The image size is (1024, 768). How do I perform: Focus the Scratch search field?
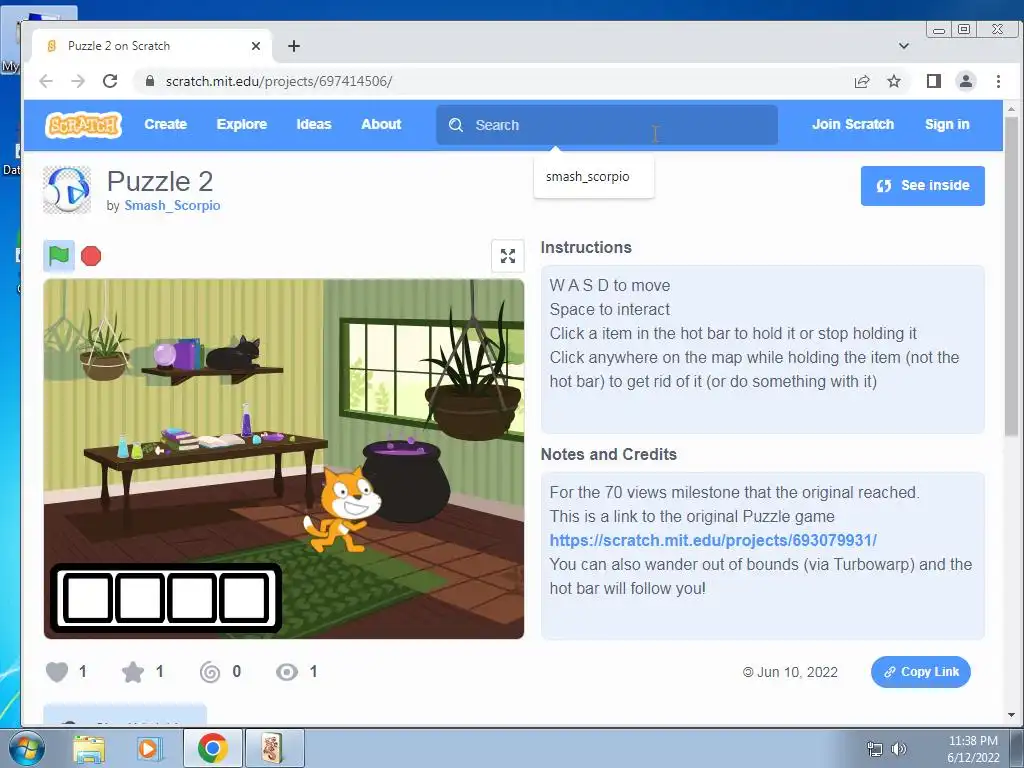pyautogui.click(x=607, y=125)
